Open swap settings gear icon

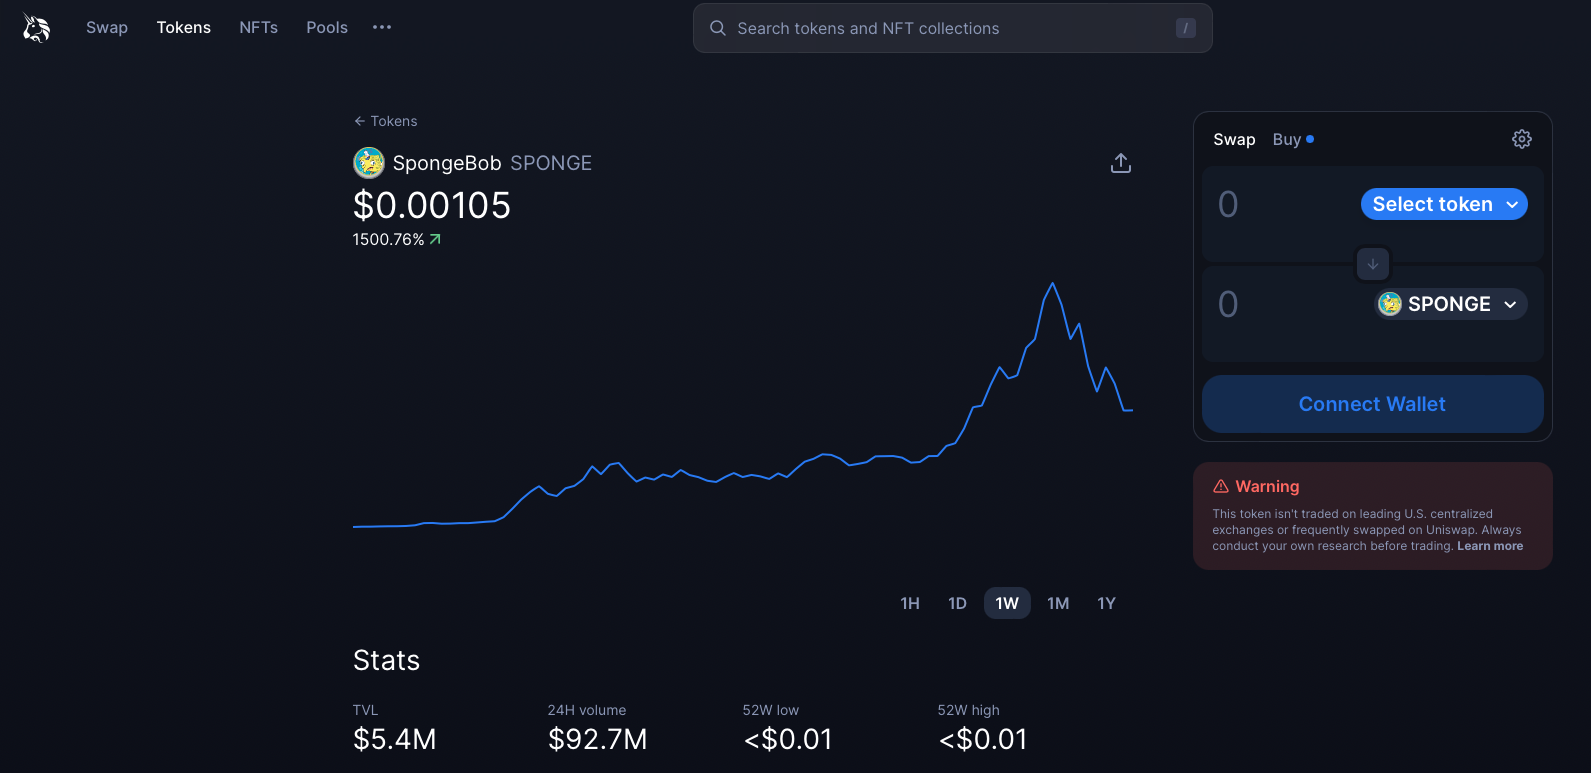(1522, 139)
